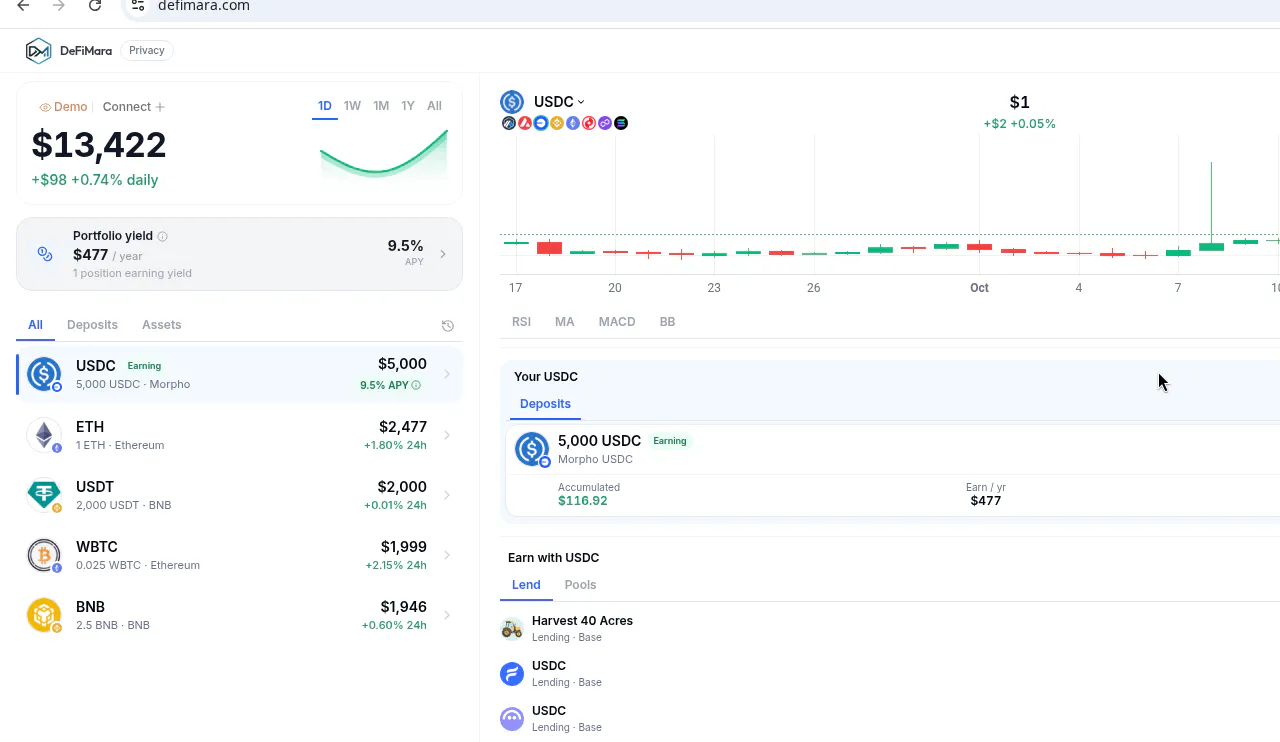Select the Pools tab under Earn with USDC
1280x742 pixels.
pyautogui.click(x=580, y=585)
